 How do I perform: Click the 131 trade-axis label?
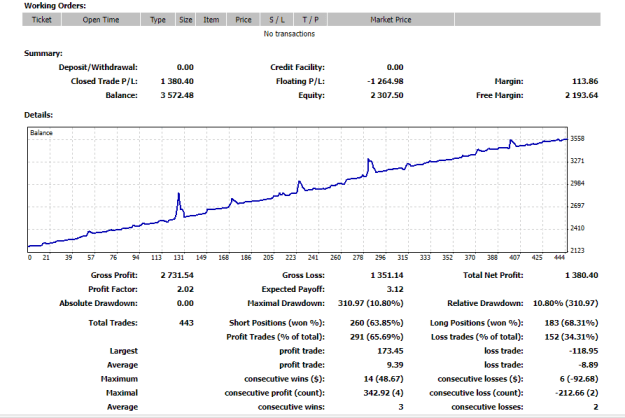(179, 258)
